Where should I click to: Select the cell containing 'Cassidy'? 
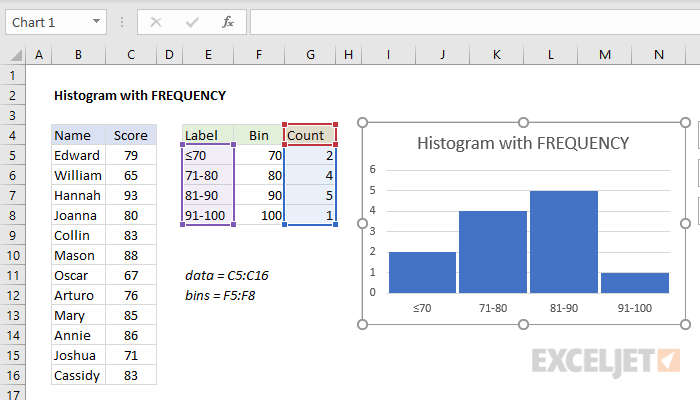[79, 375]
